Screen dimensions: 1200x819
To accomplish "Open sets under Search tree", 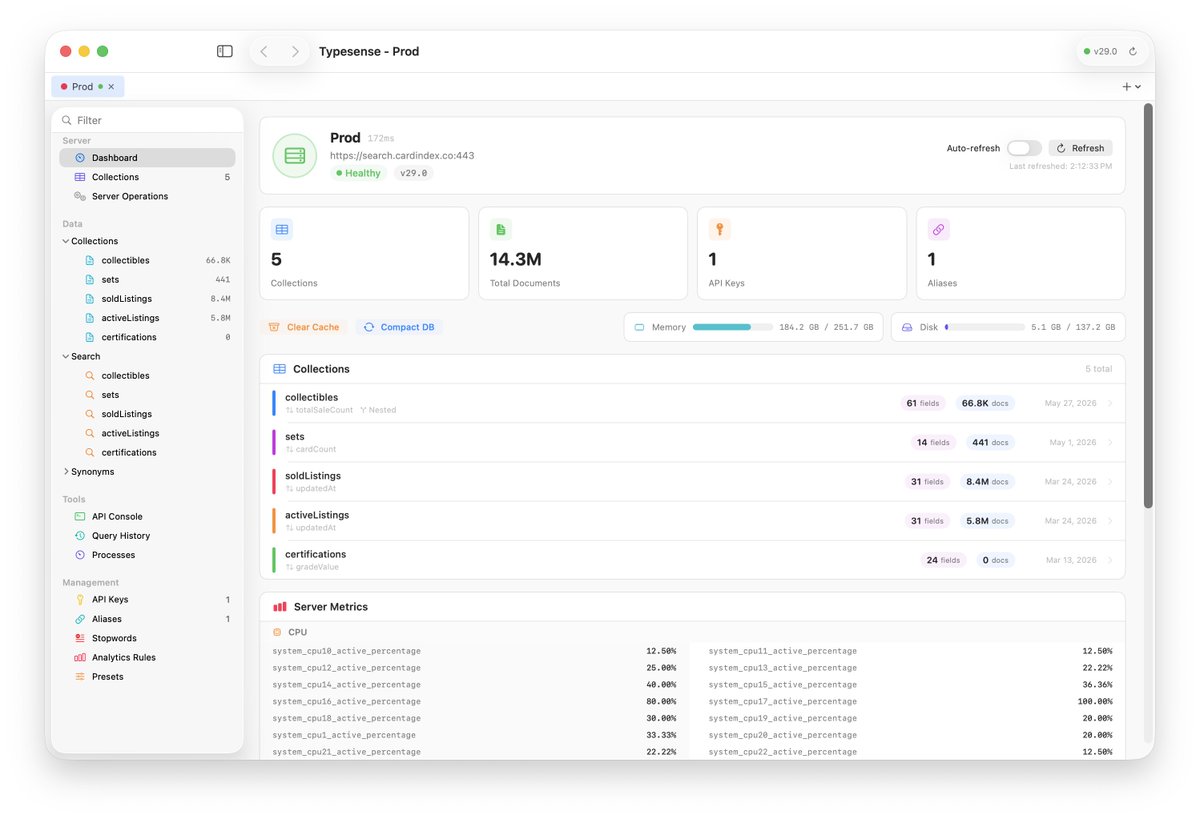I will coord(147,395).
